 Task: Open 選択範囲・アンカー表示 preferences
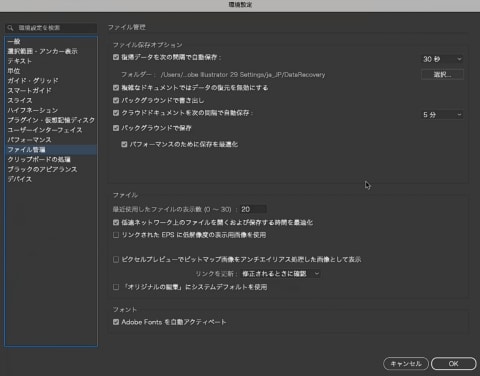(51, 51)
